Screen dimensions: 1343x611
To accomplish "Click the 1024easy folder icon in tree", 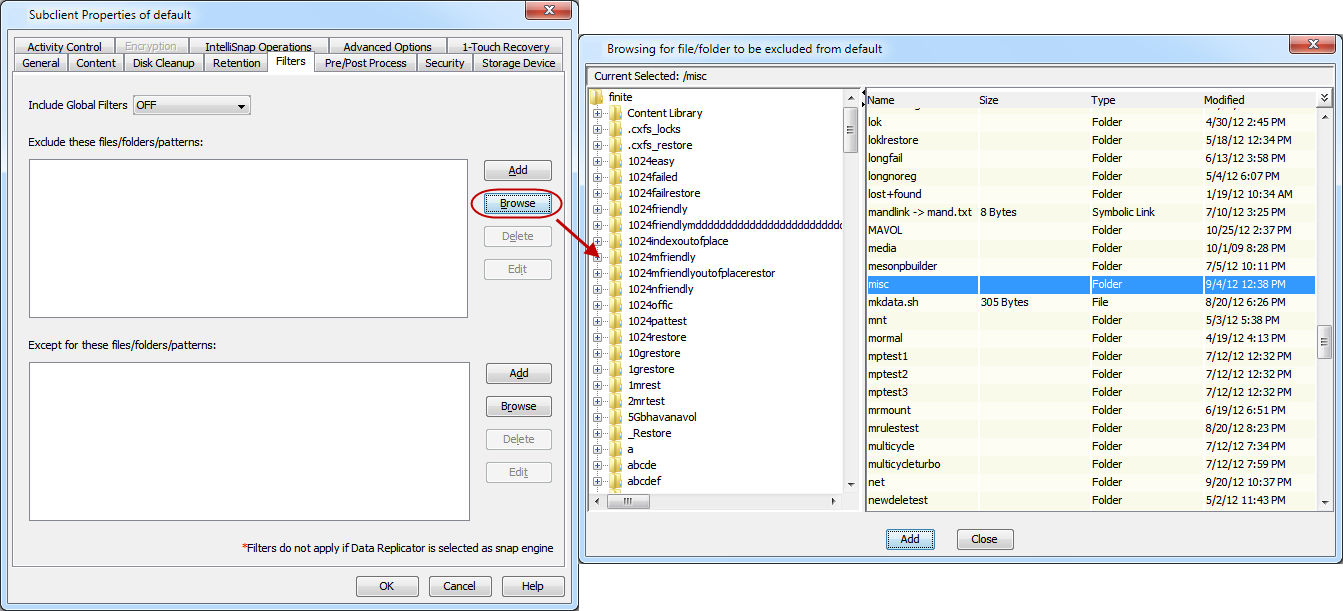I will pos(615,161).
